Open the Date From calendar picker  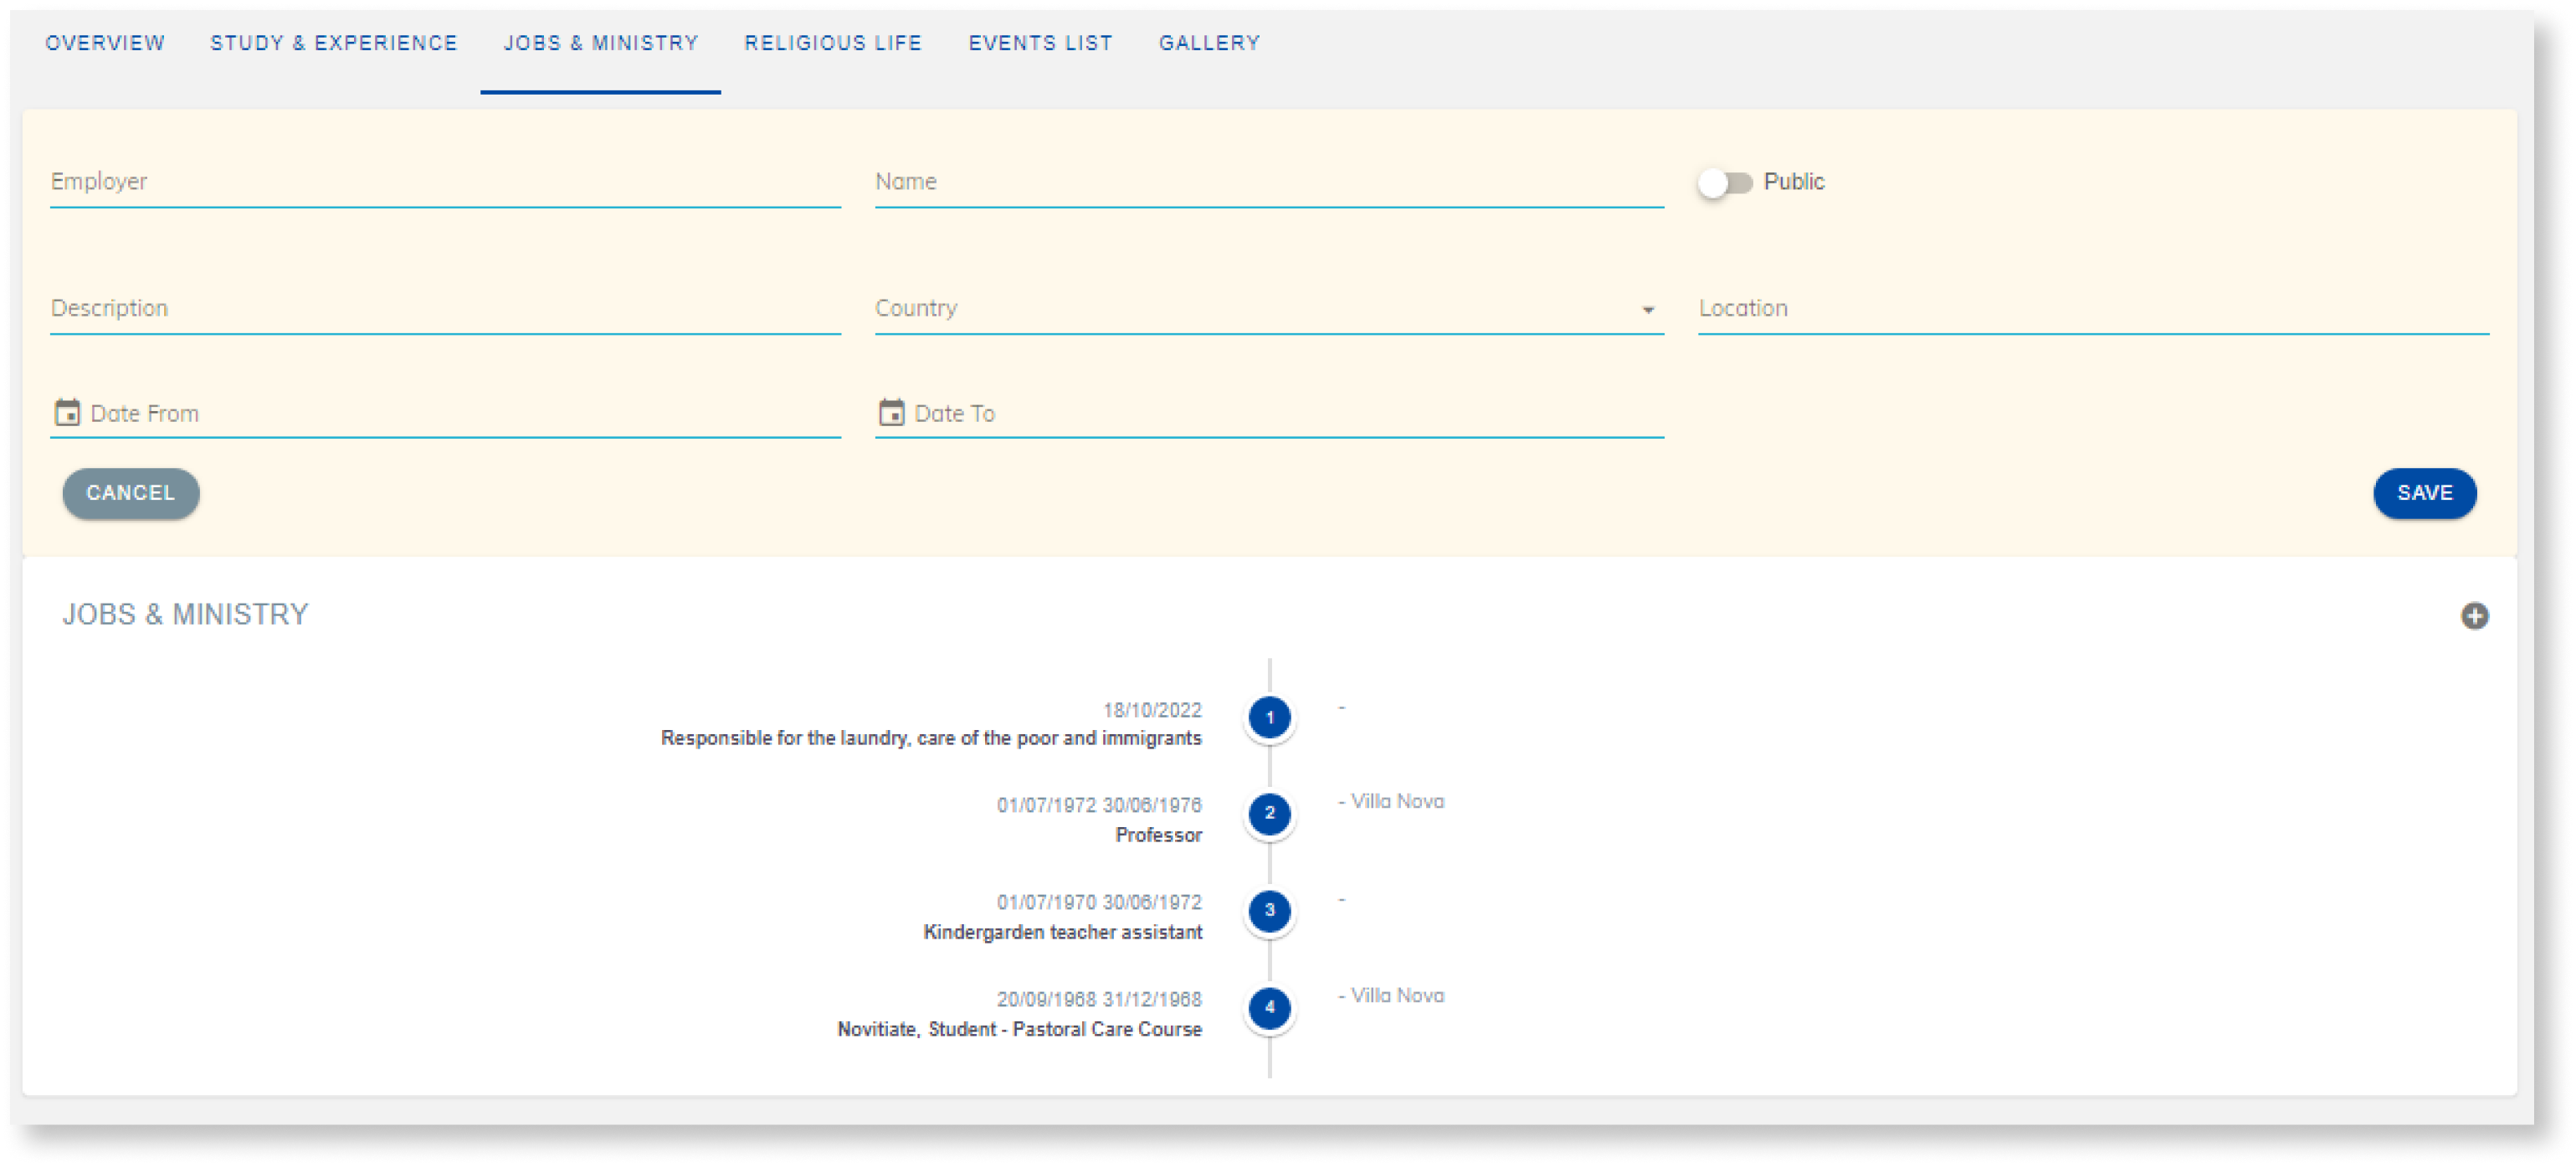[x=66, y=412]
